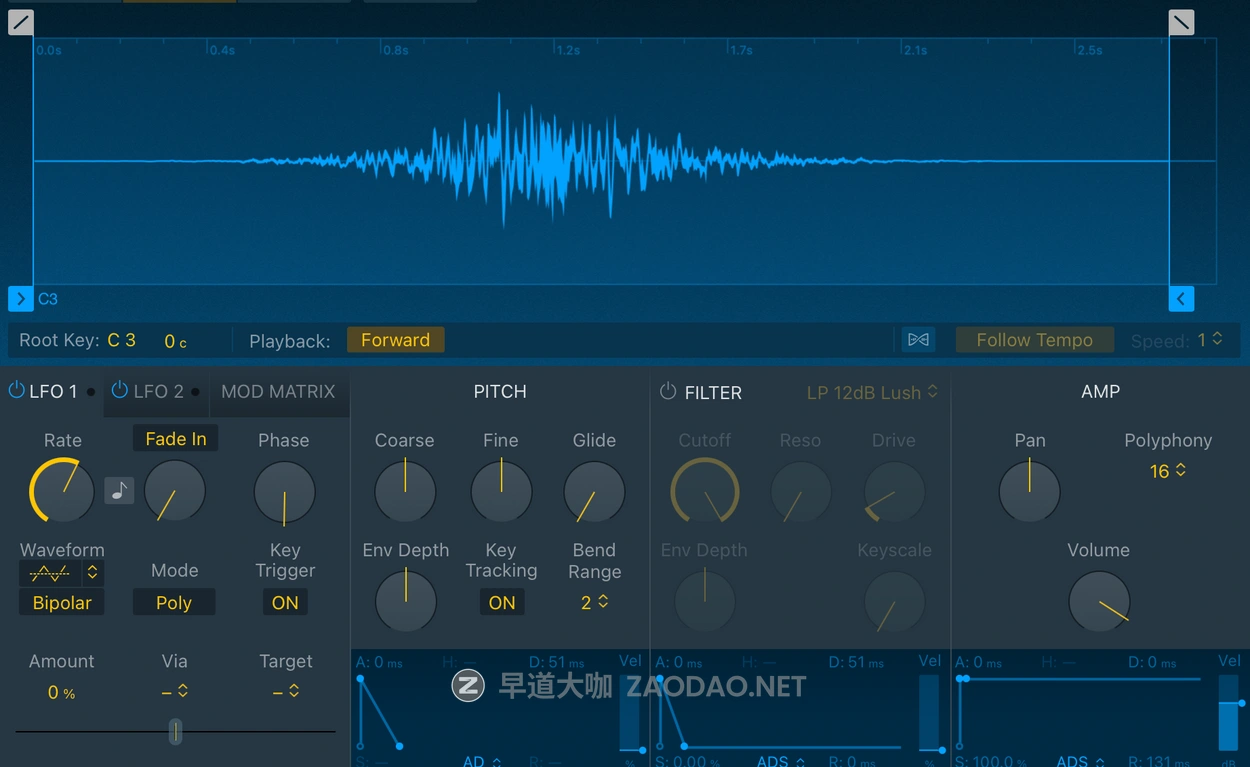This screenshot has width=1250, height=767.
Task: Open the Polyphony 16 value menu
Action: click(x=1167, y=471)
